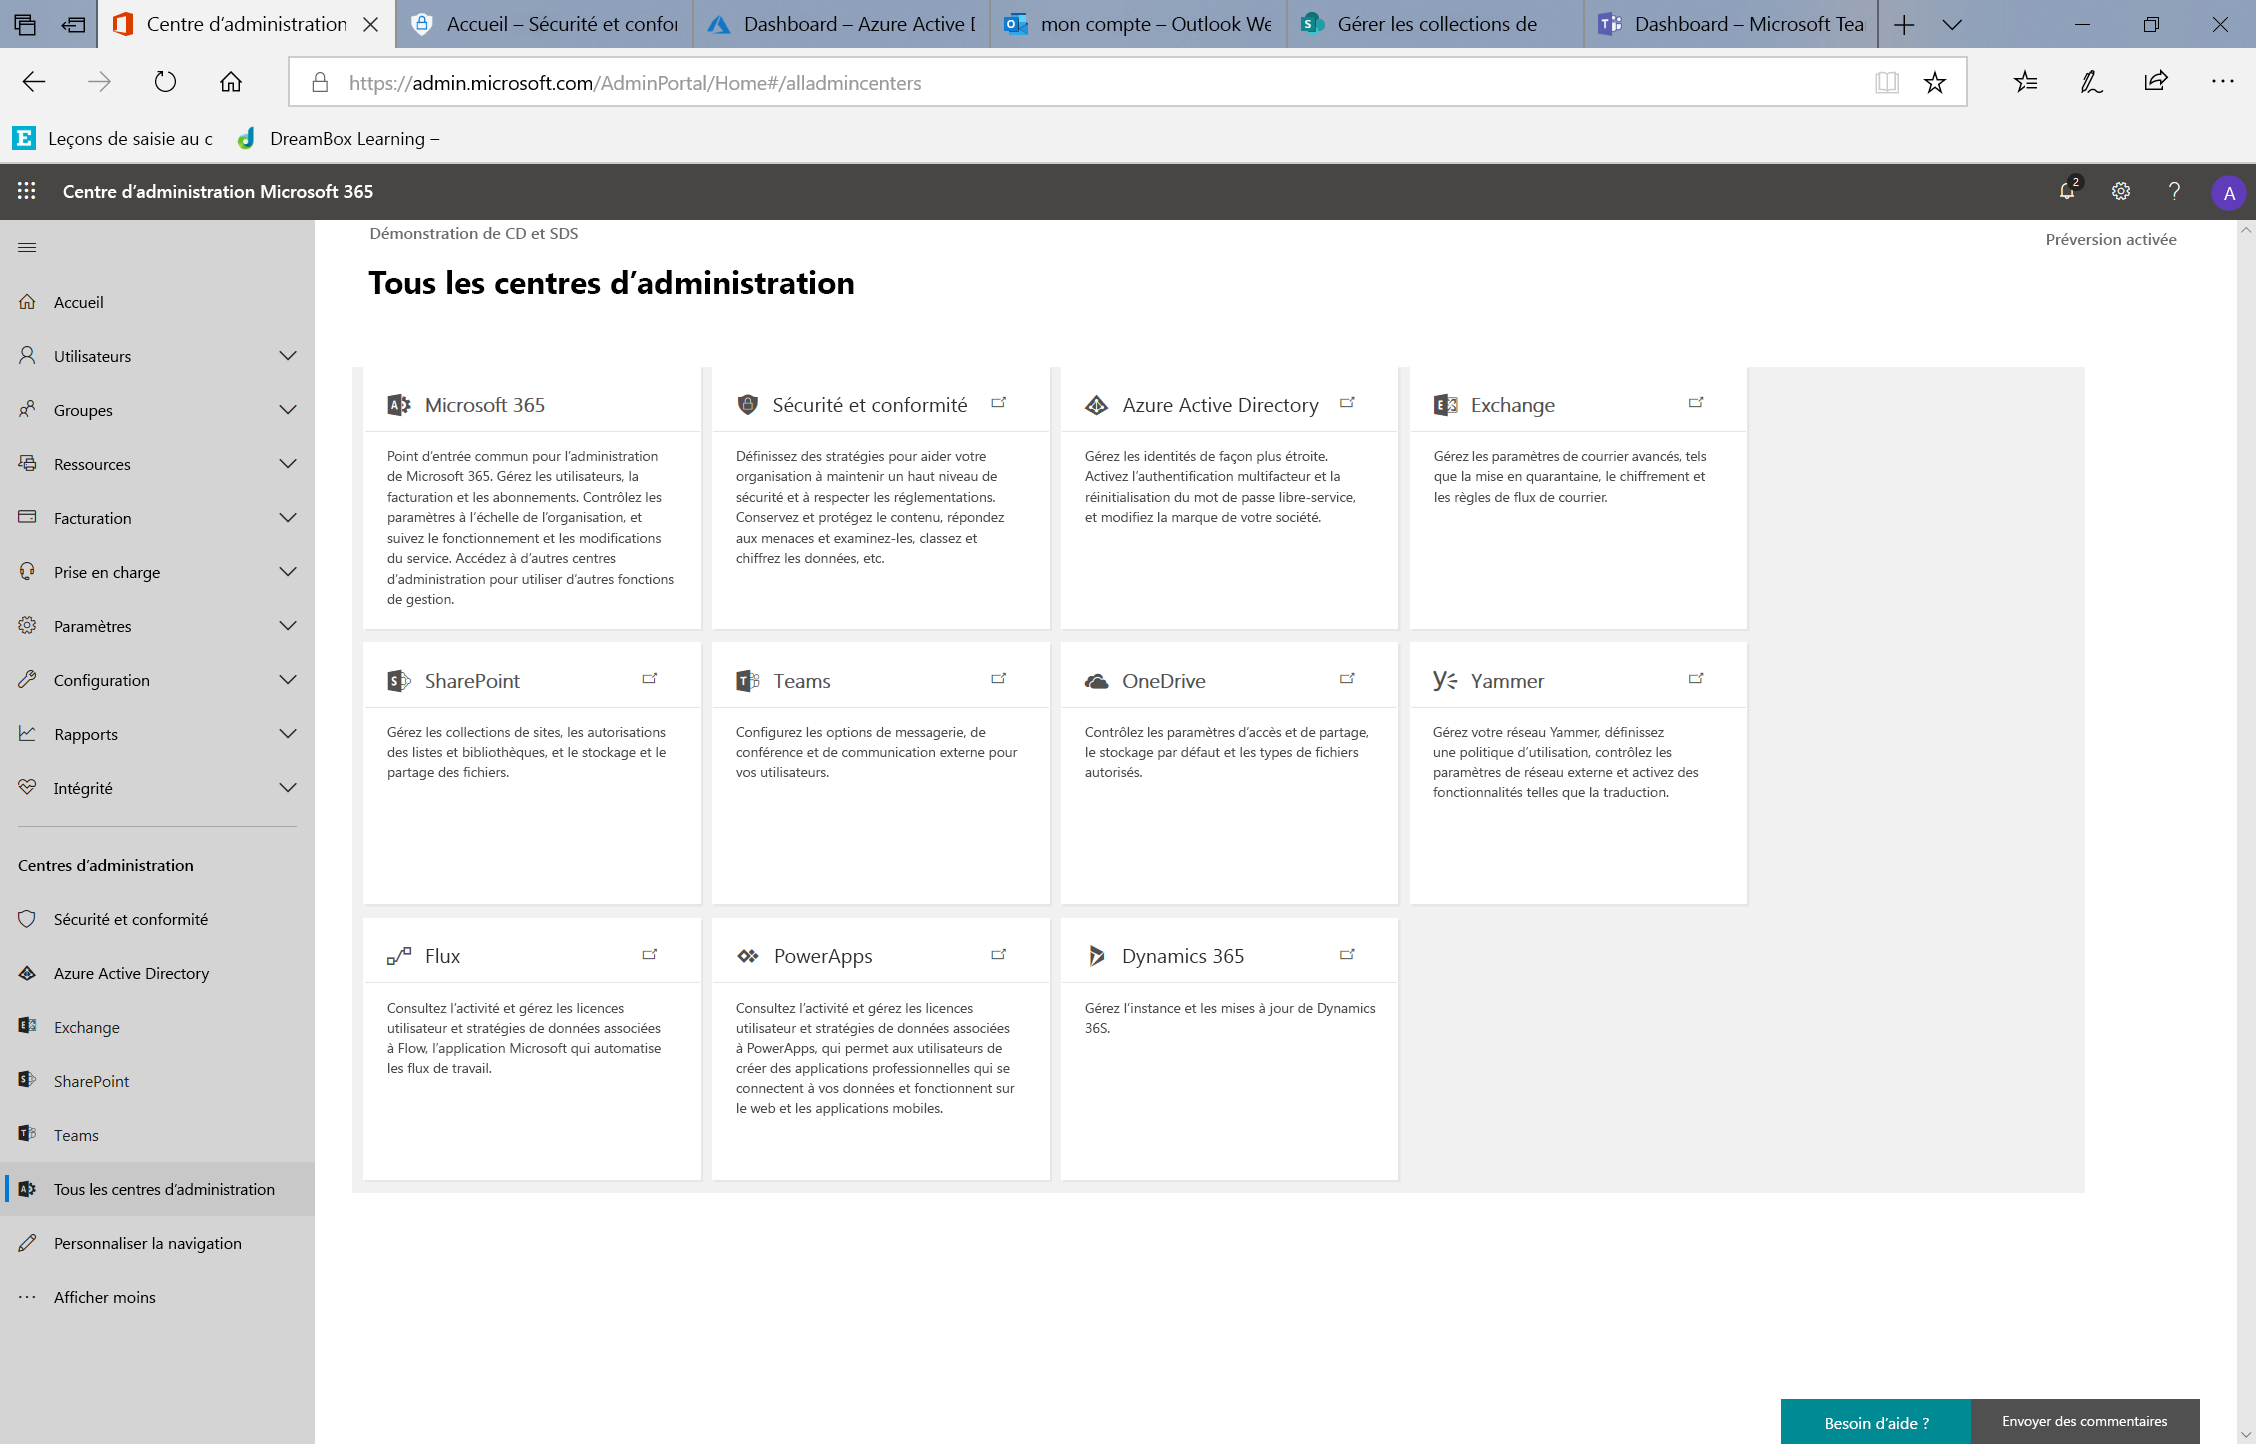Open notifications bell icon

click(x=2067, y=190)
